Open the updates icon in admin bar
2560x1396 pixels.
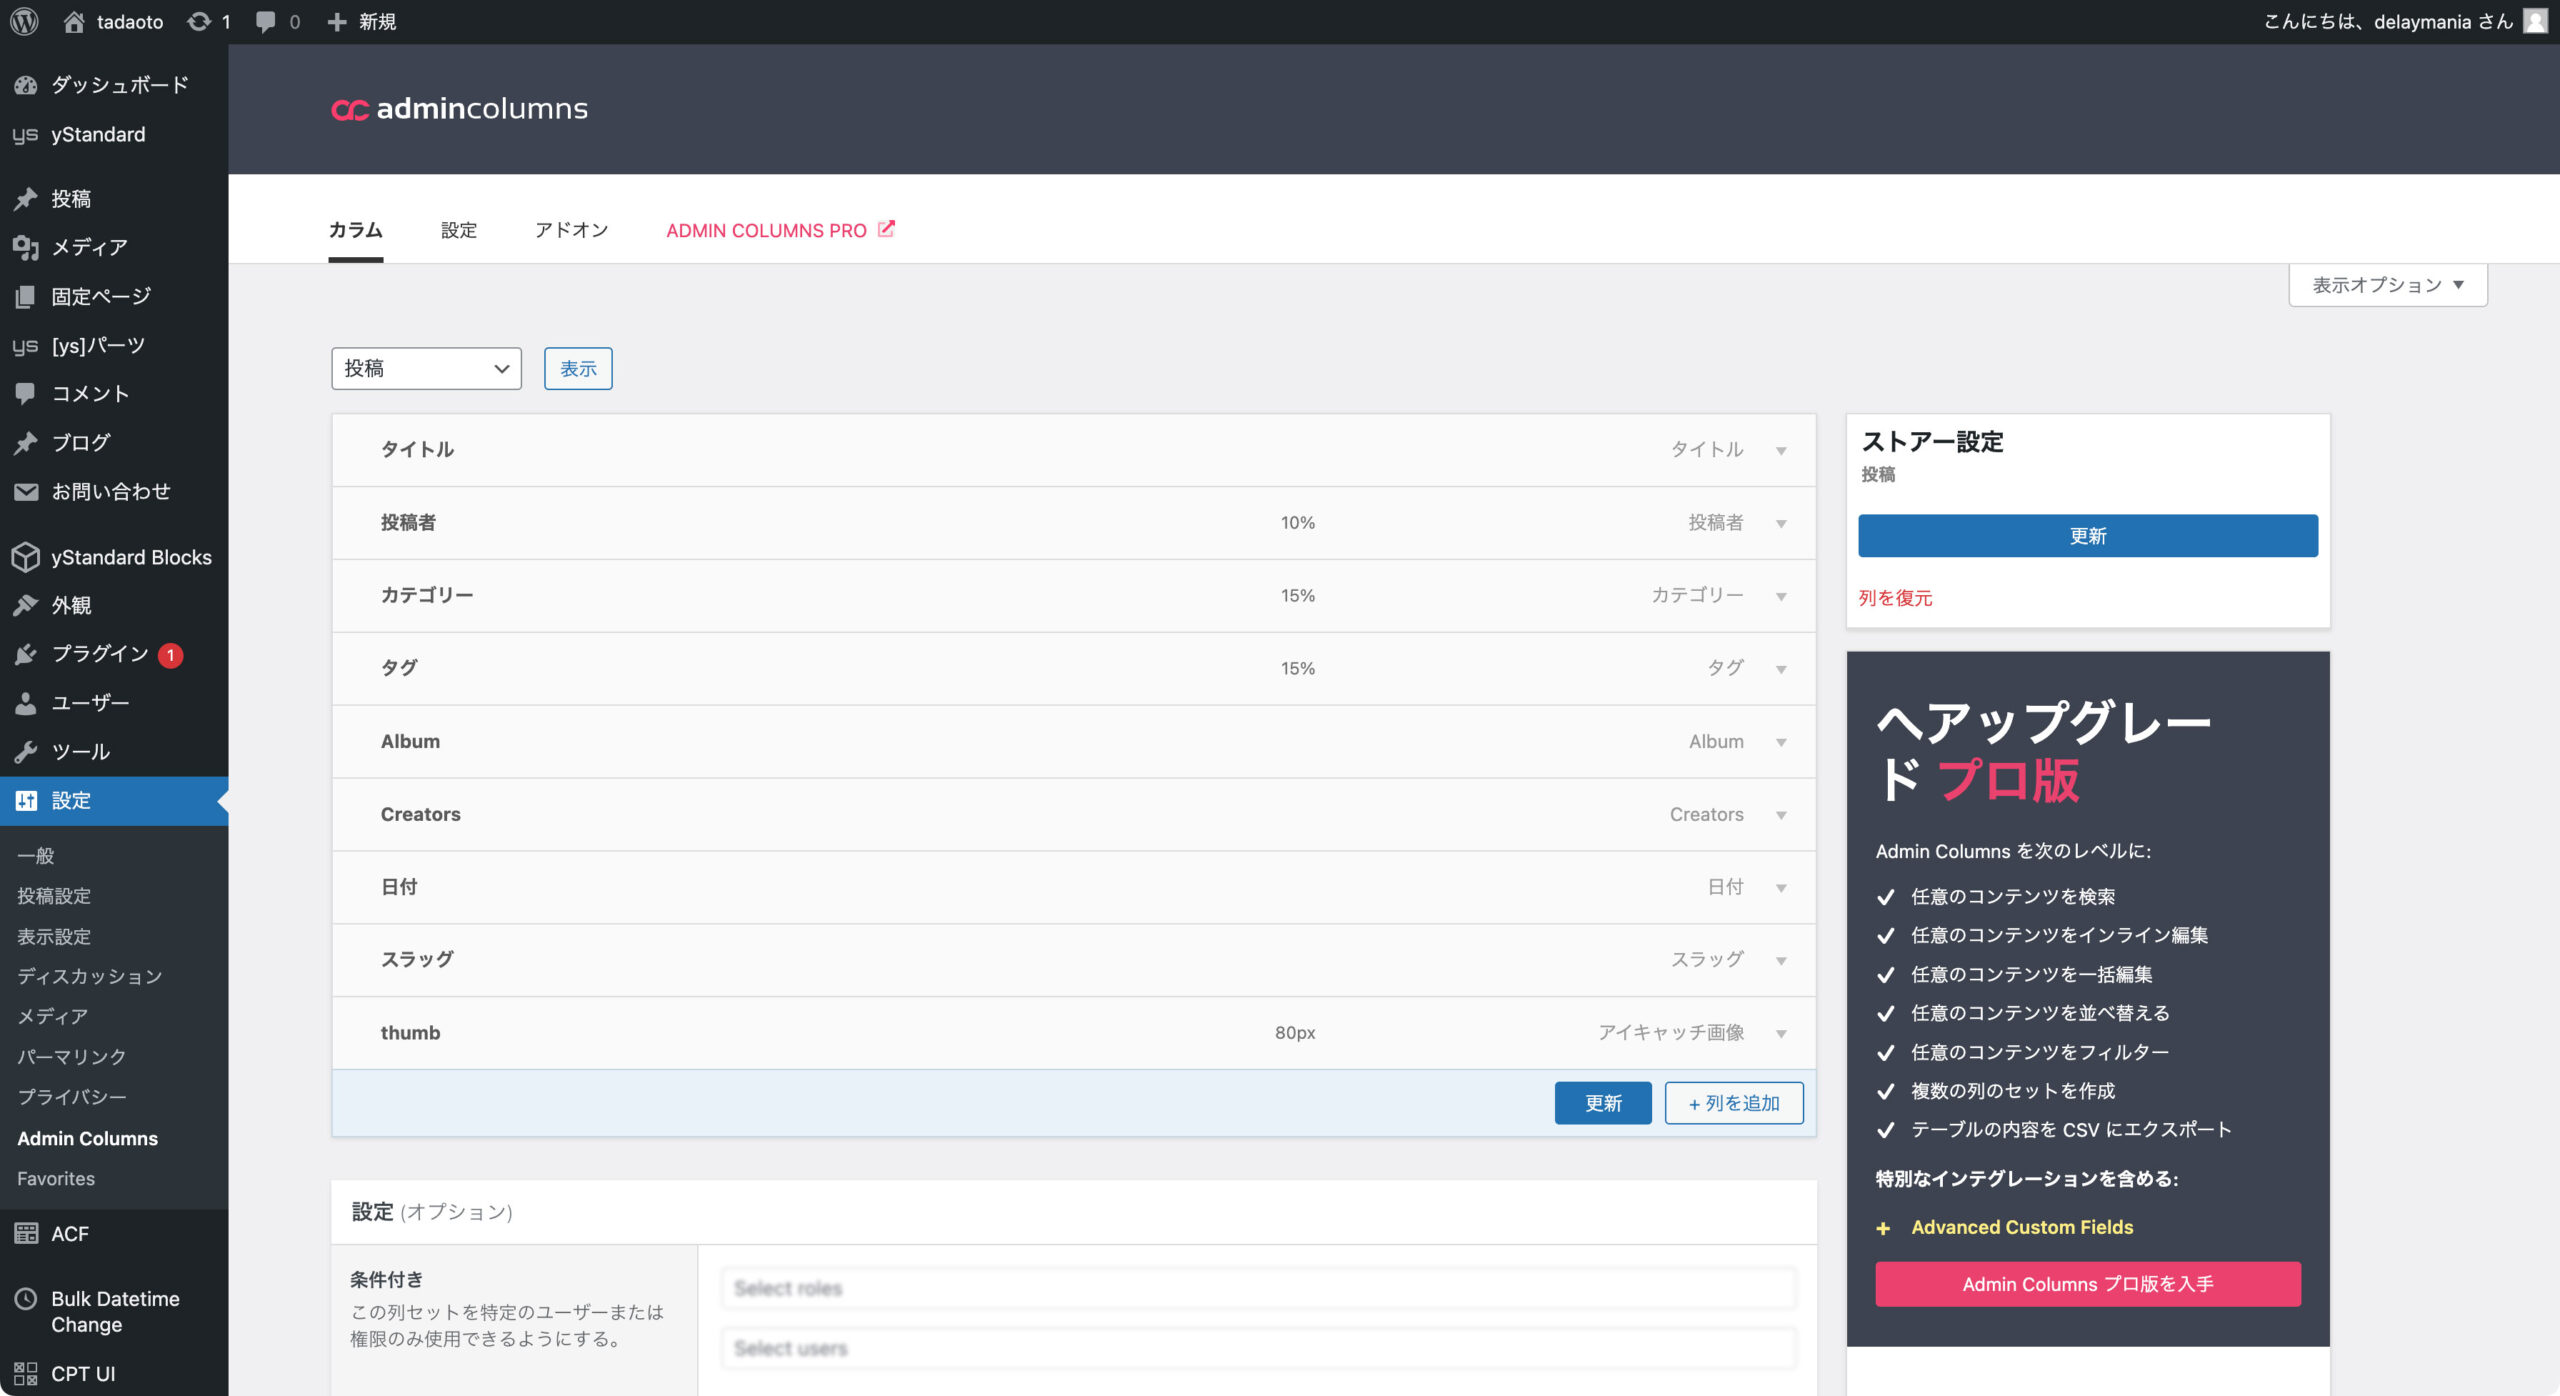(199, 21)
